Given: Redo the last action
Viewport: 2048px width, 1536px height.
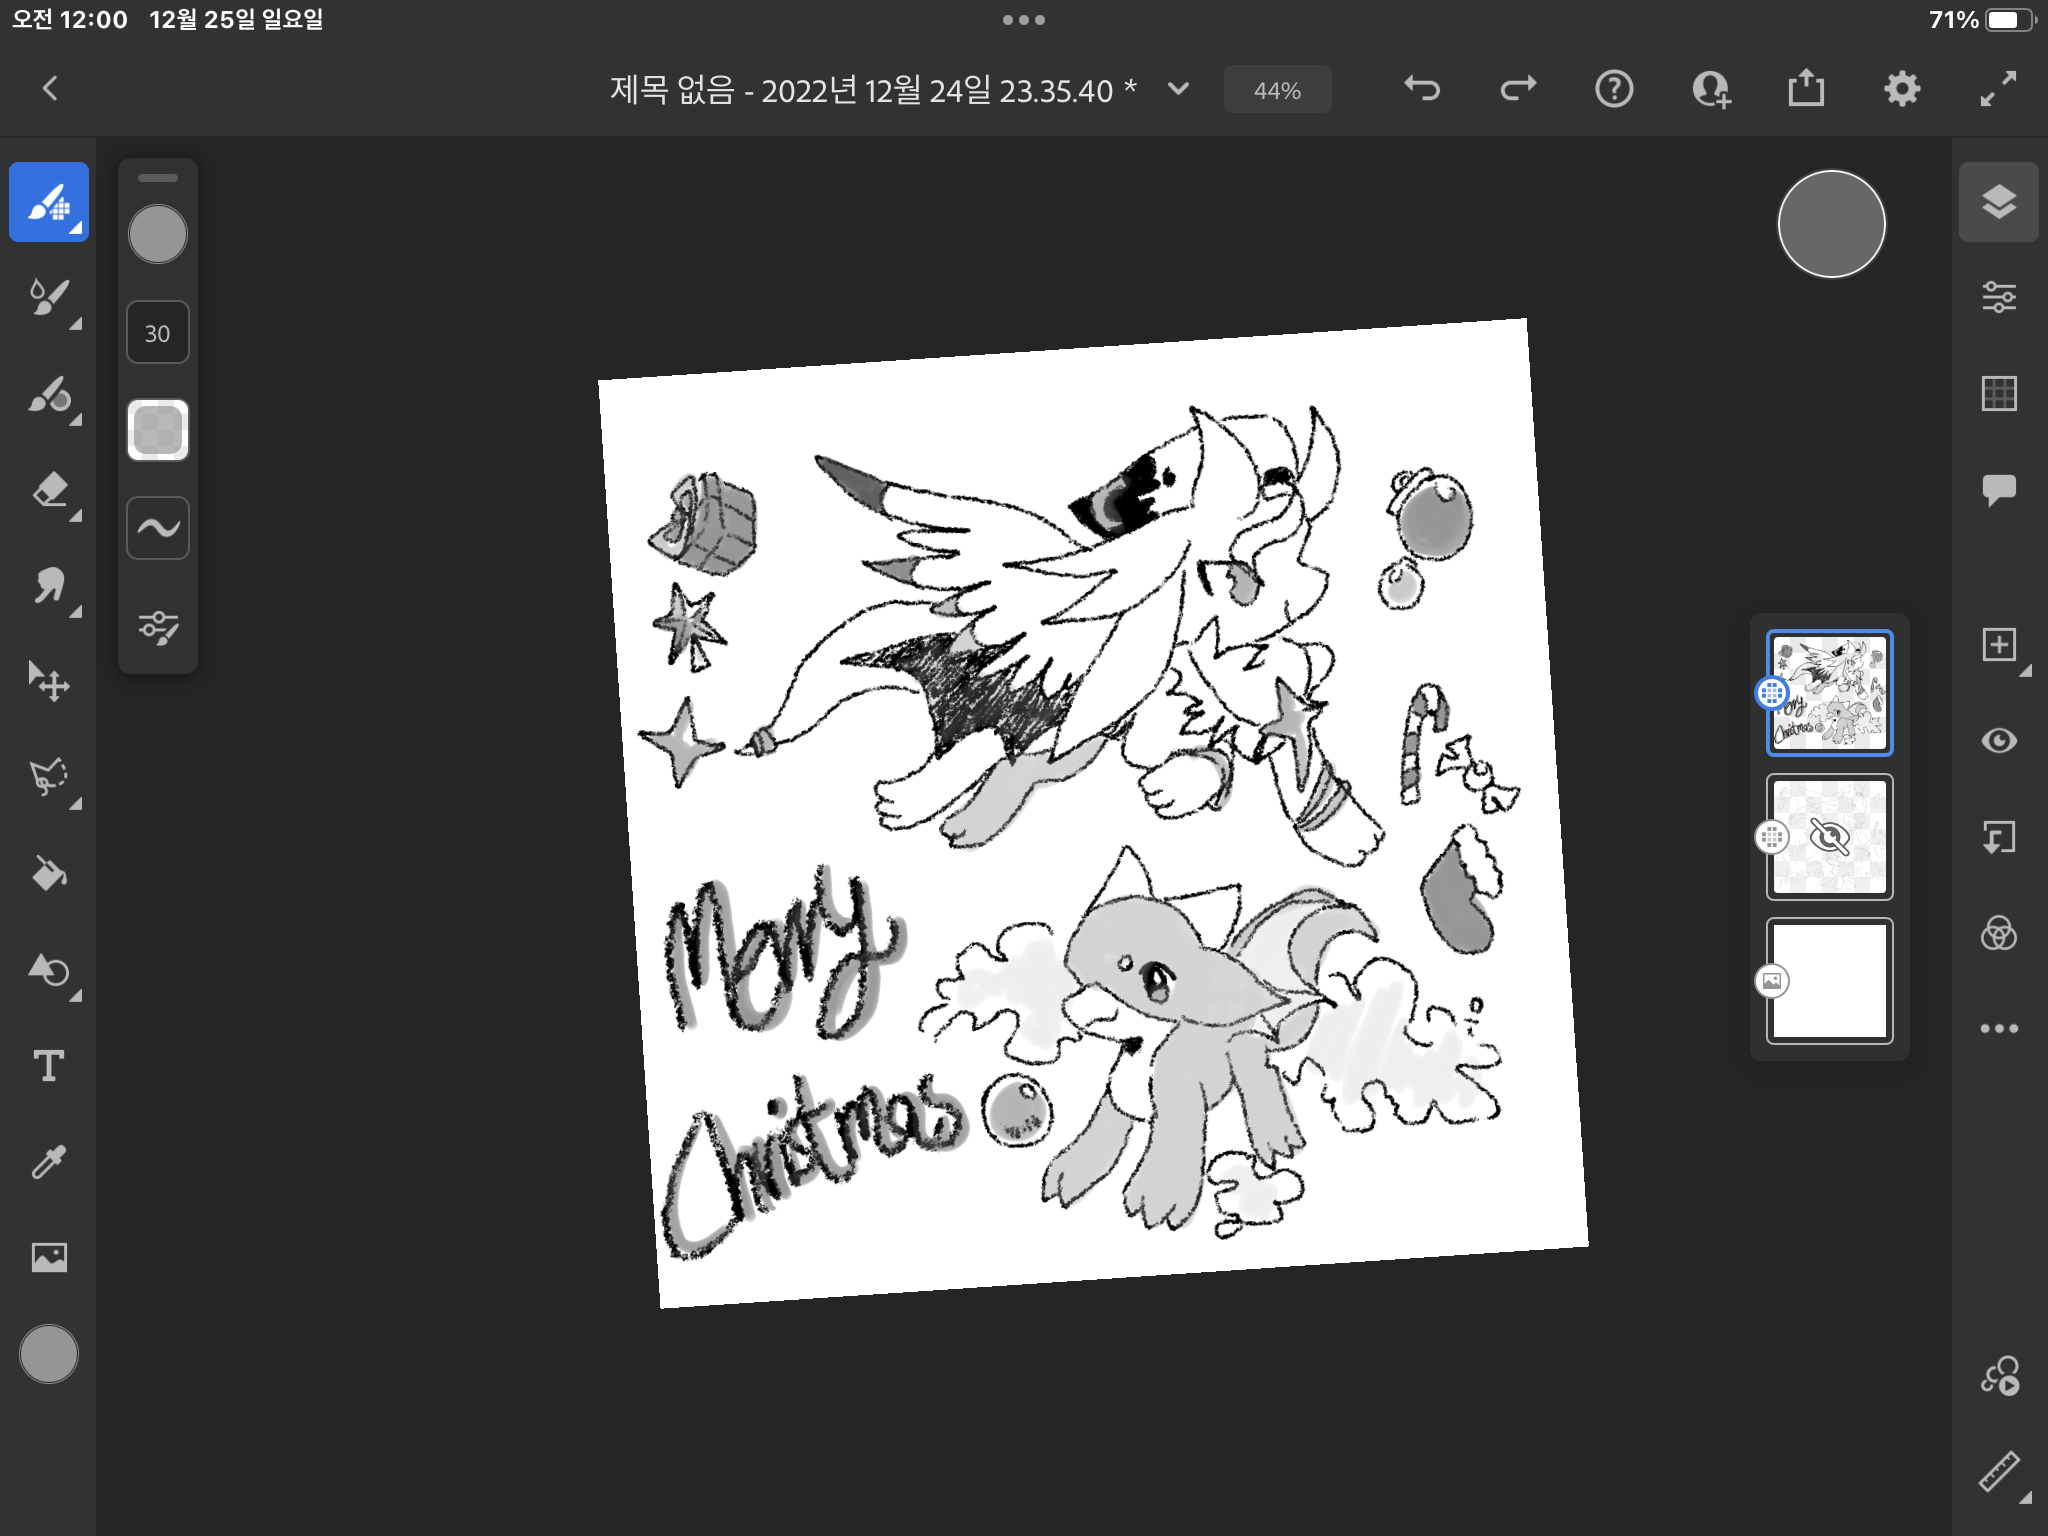Looking at the screenshot, I should [1518, 89].
